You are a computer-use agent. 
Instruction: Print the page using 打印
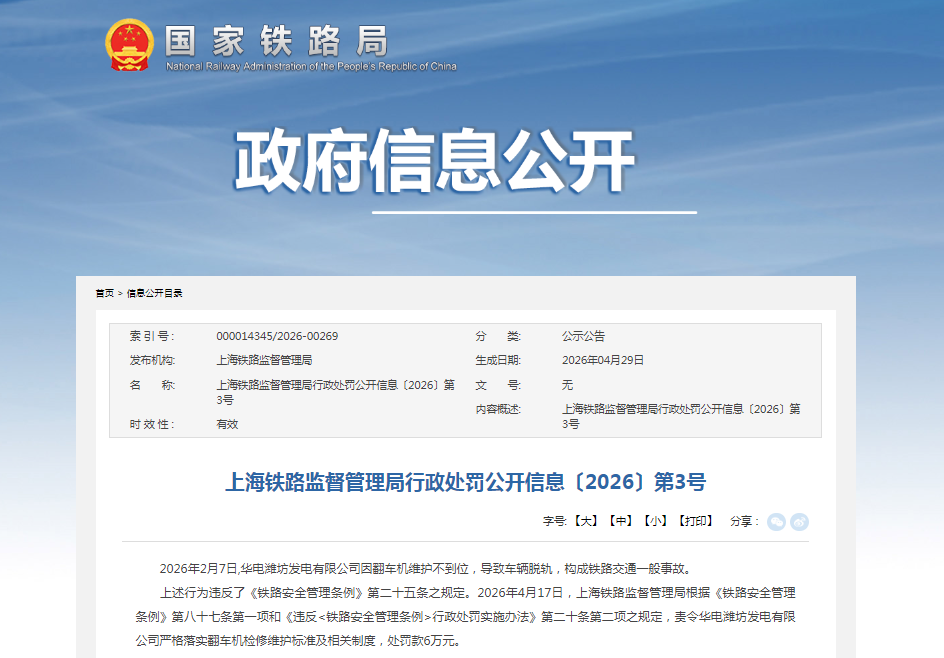[x=695, y=522]
